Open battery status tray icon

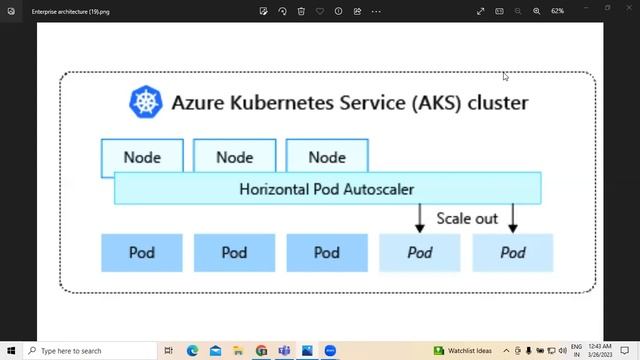[540, 351]
